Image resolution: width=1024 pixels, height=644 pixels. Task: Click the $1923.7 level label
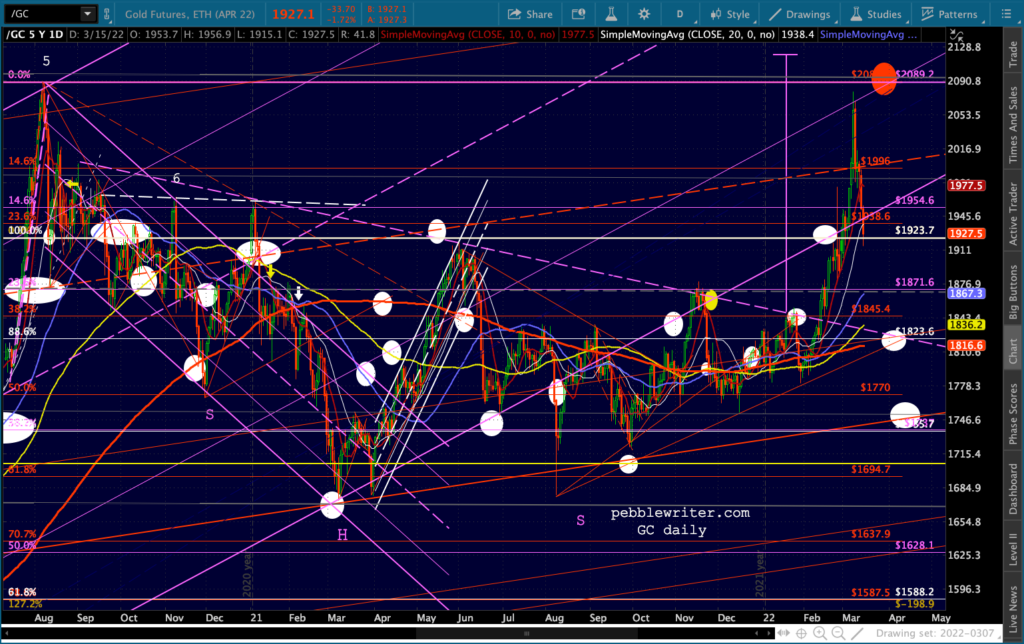pos(914,231)
